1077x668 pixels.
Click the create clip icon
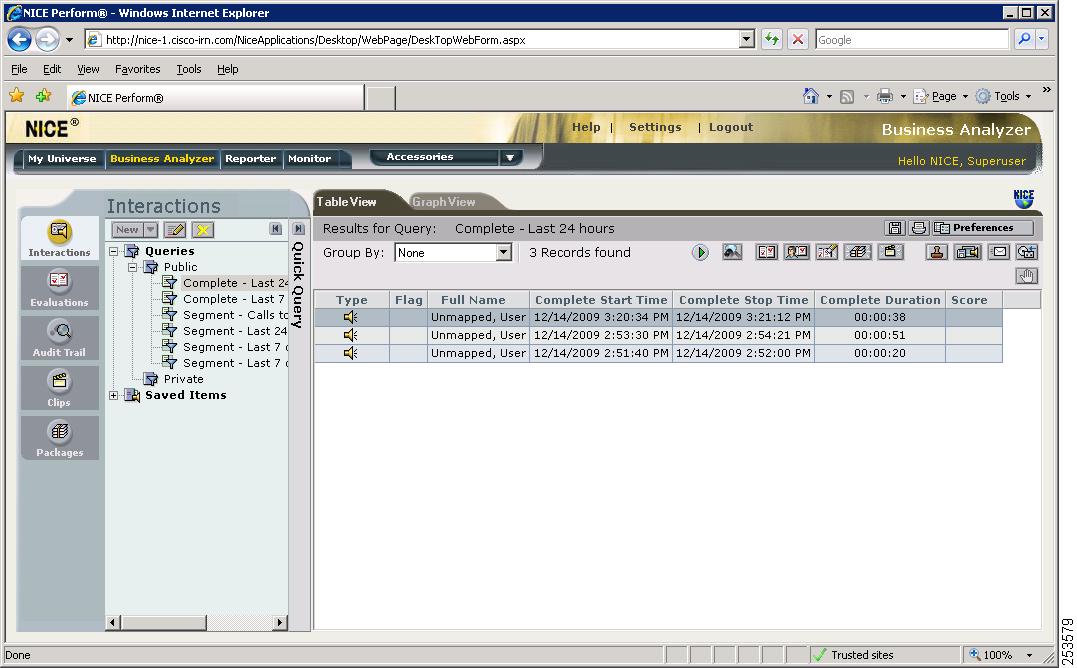(889, 252)
